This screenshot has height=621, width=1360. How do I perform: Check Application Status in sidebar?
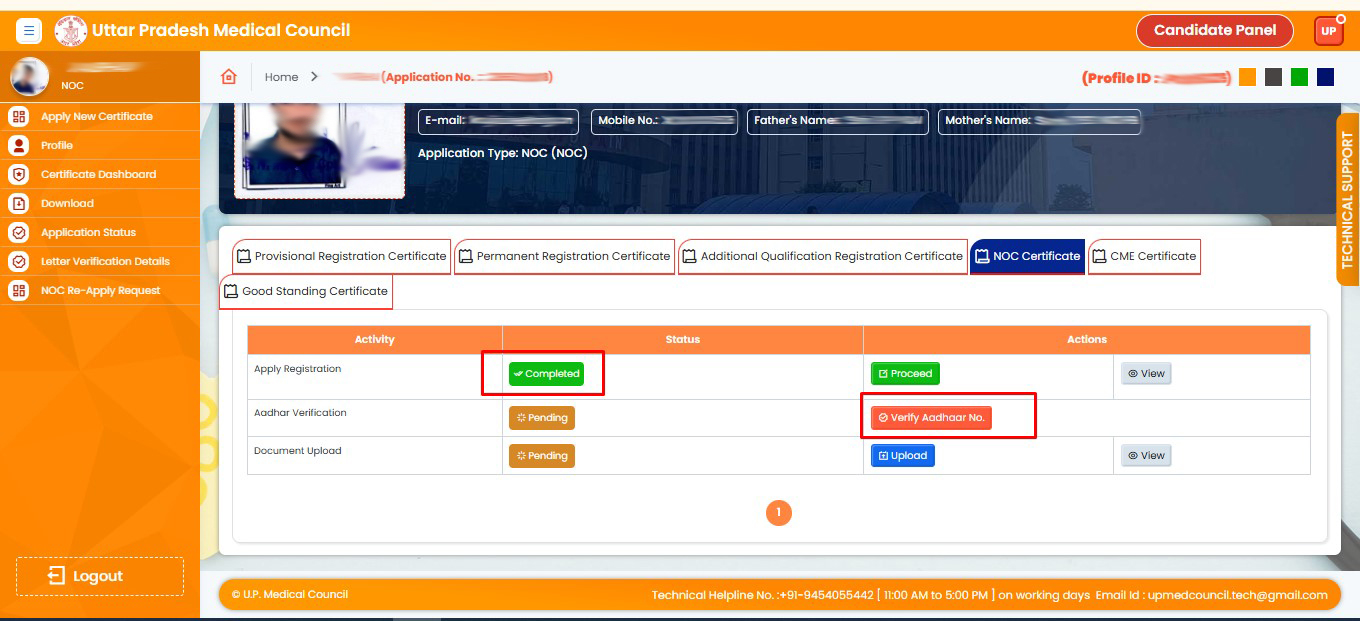pos(88,232)
